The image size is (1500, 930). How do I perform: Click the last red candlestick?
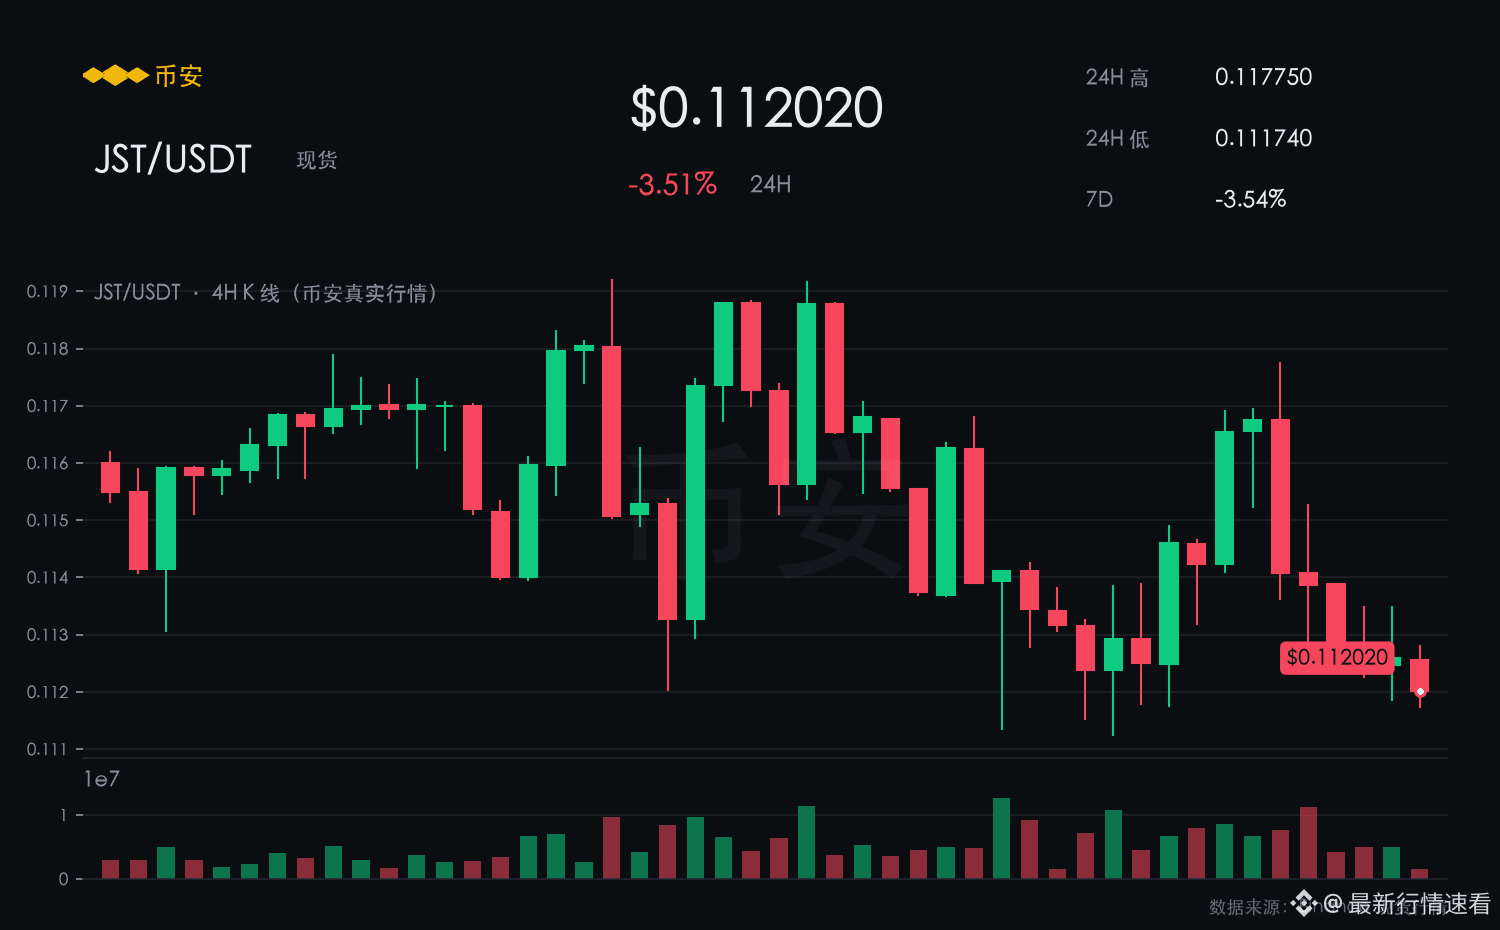[x=1420, y=676]
